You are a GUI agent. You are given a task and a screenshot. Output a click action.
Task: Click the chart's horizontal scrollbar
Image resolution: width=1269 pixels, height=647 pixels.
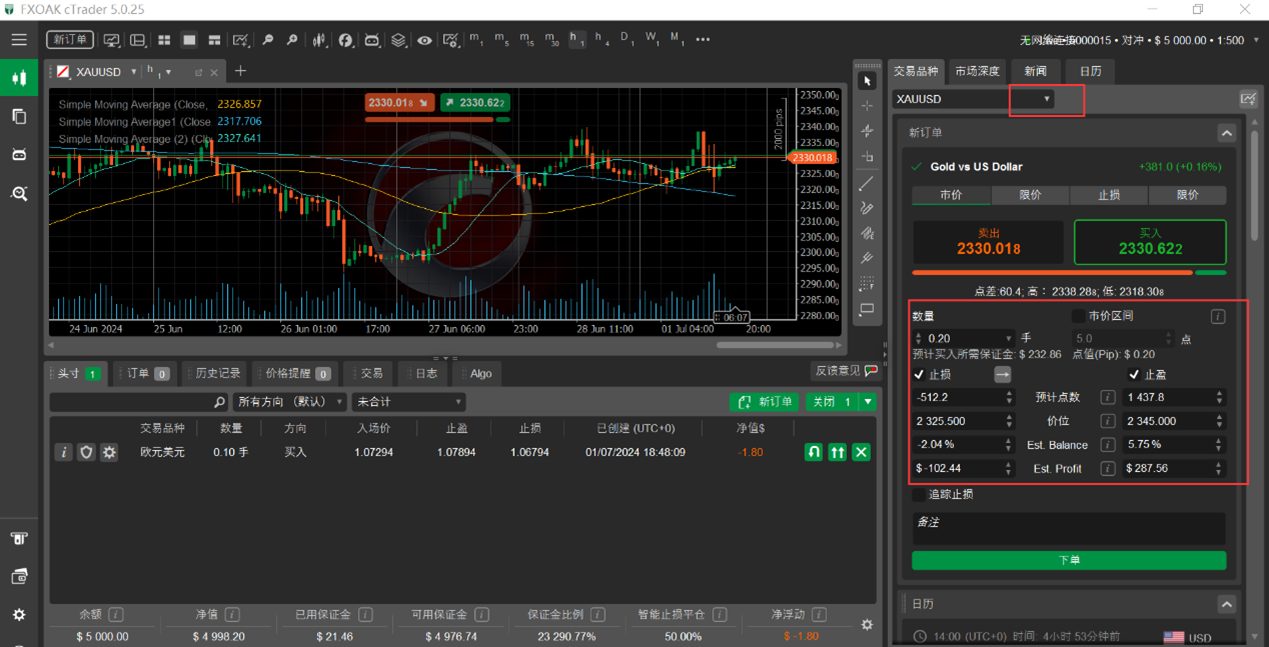point(775,345)
